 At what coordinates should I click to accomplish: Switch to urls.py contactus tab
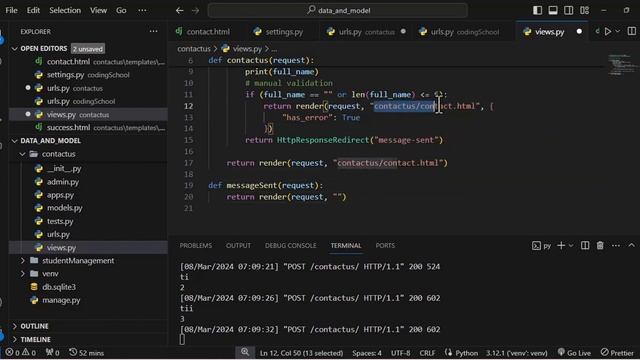[x=366, y=31]
